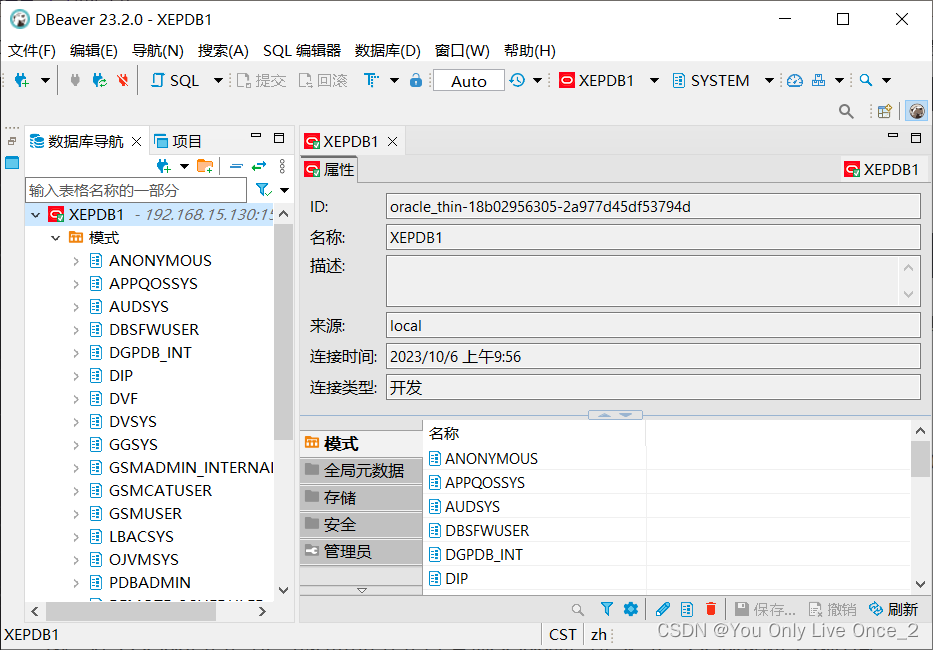Click the transaction mode icon
The width and height of the screenshot is (933, 650).
pos(372,80)
